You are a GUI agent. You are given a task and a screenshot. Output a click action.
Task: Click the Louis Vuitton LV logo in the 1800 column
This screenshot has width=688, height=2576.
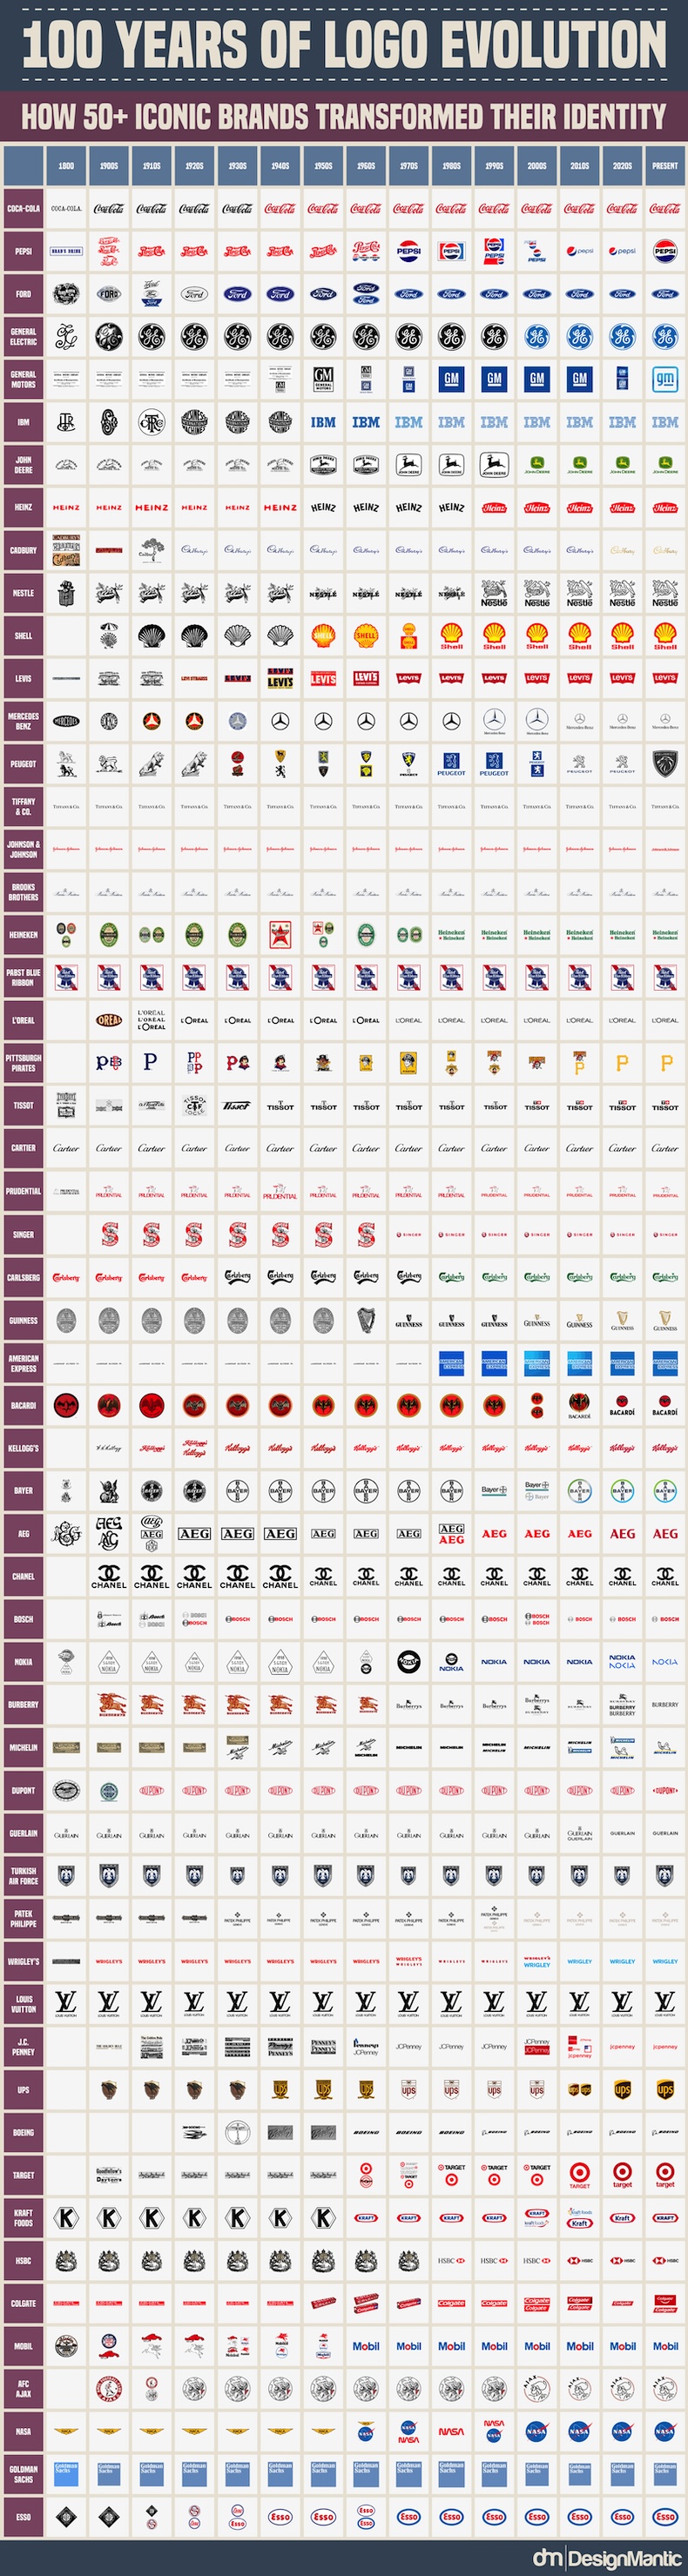click(x=66, y=2004)
